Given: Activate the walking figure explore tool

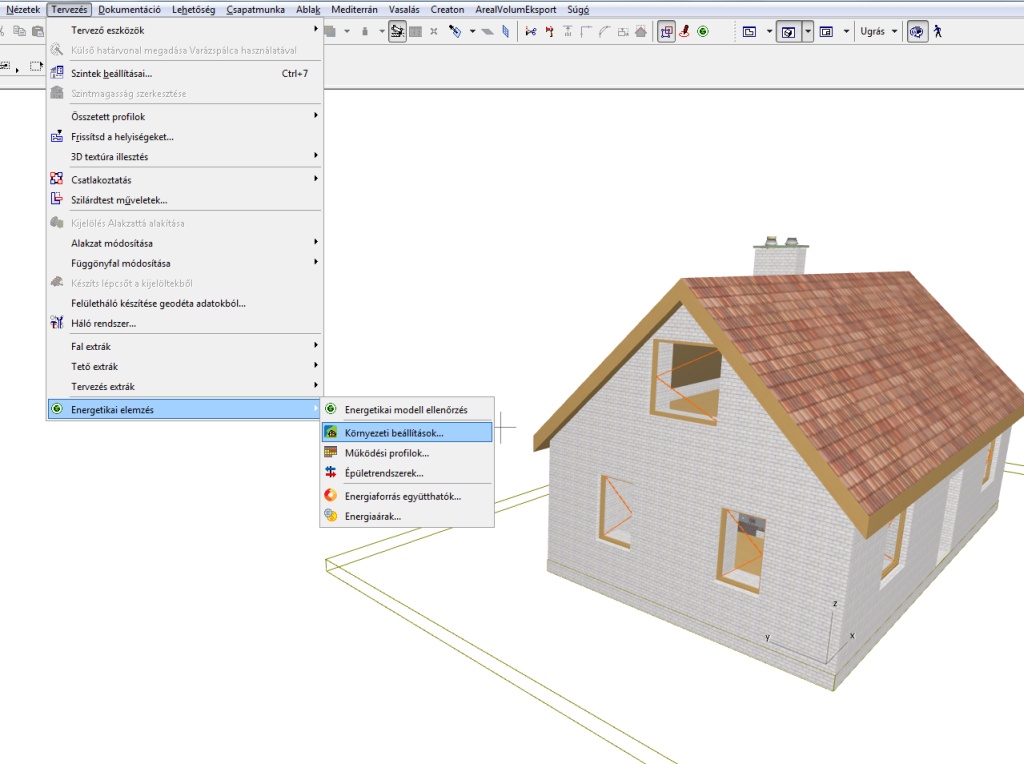Looking at the screenshot, I should (938, 31).
